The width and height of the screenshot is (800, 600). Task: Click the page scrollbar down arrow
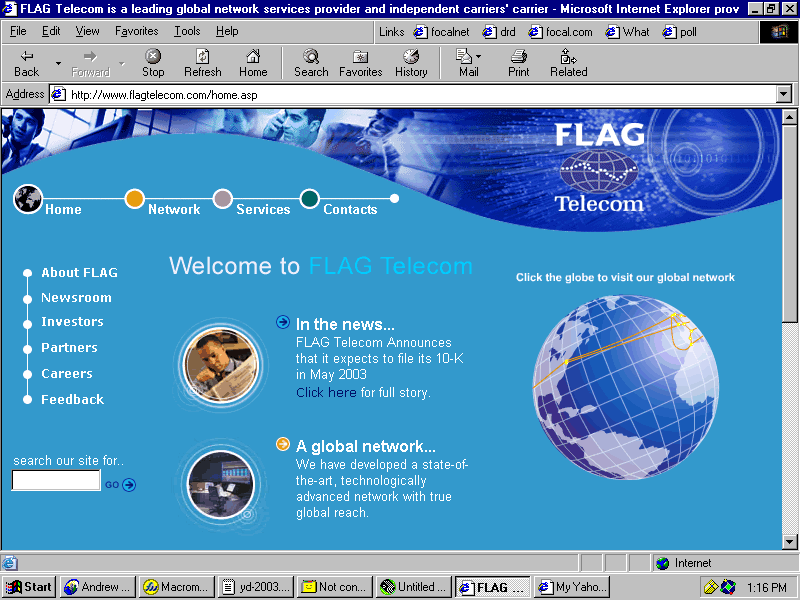pos(790,542)
